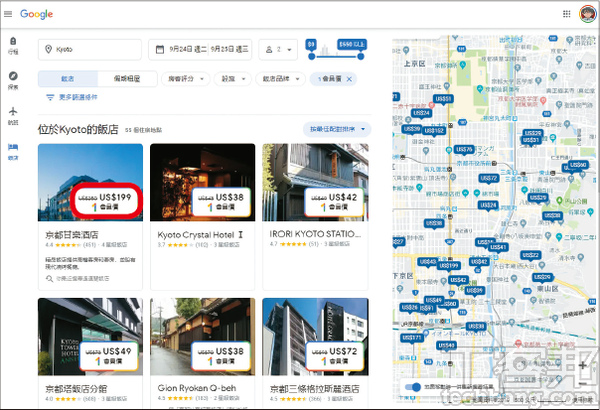Click the US$171 map price marker
600x410 pixels.
[x=412, y=338]
